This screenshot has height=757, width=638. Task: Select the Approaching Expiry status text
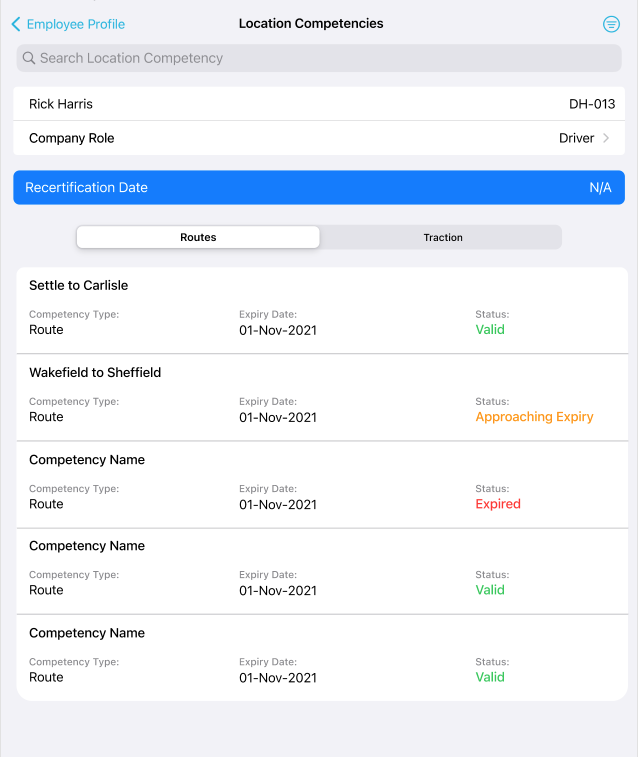534,417
